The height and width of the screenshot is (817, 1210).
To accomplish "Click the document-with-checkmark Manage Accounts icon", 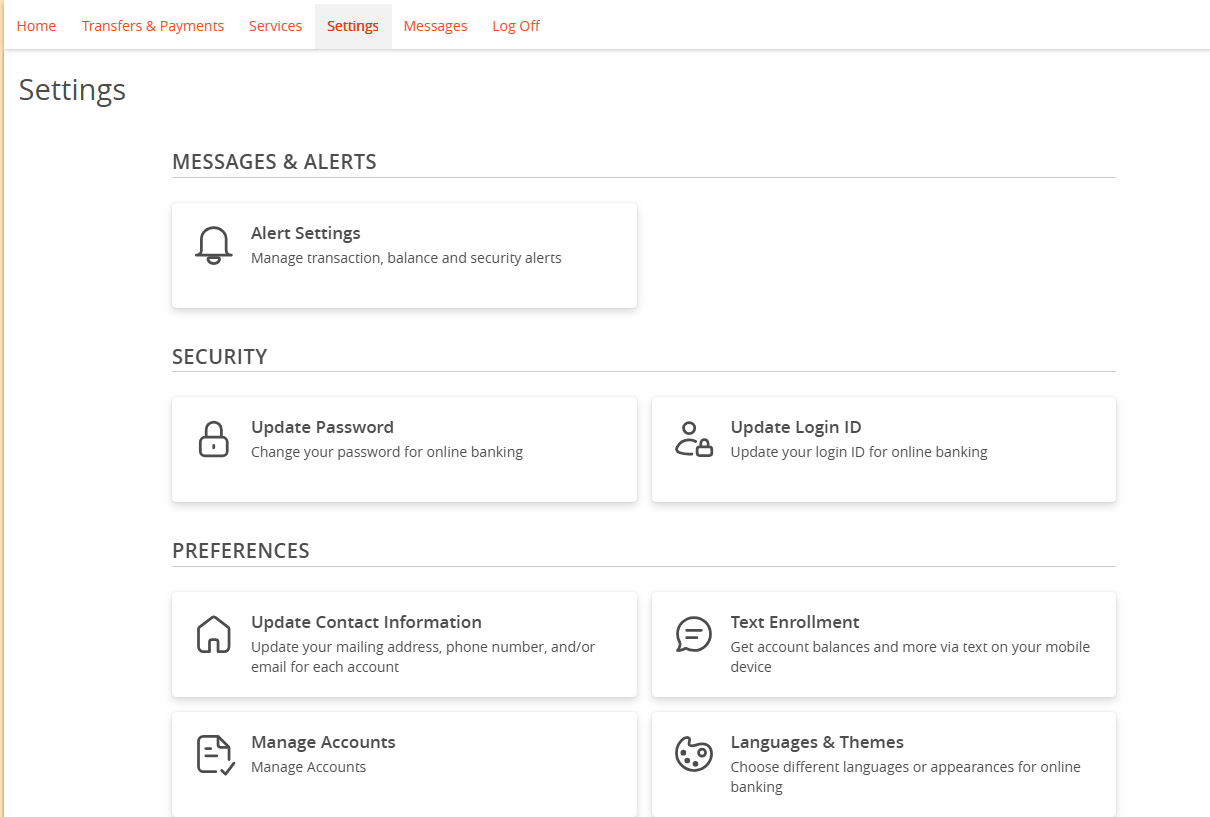I will click(213, 753).
